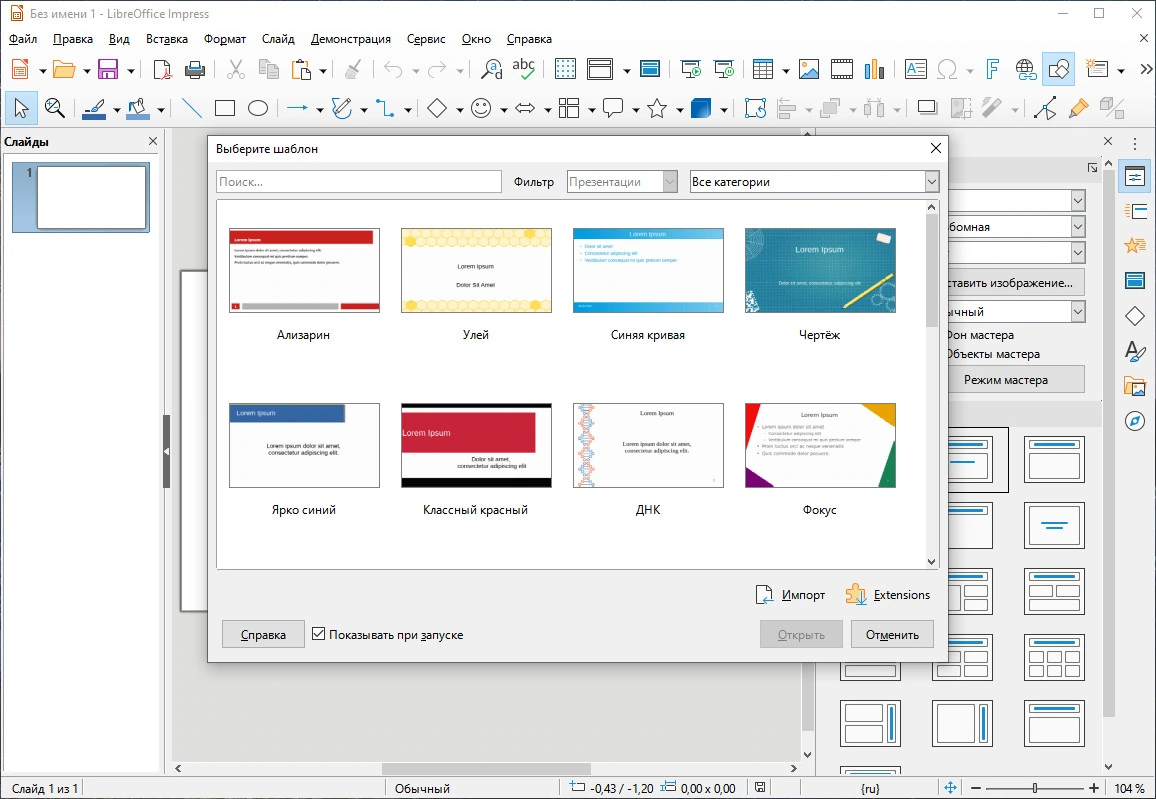Insert Audio or Video icon
The height and width of the screenshot is (799, 1156).
click(x=841, y=69)
